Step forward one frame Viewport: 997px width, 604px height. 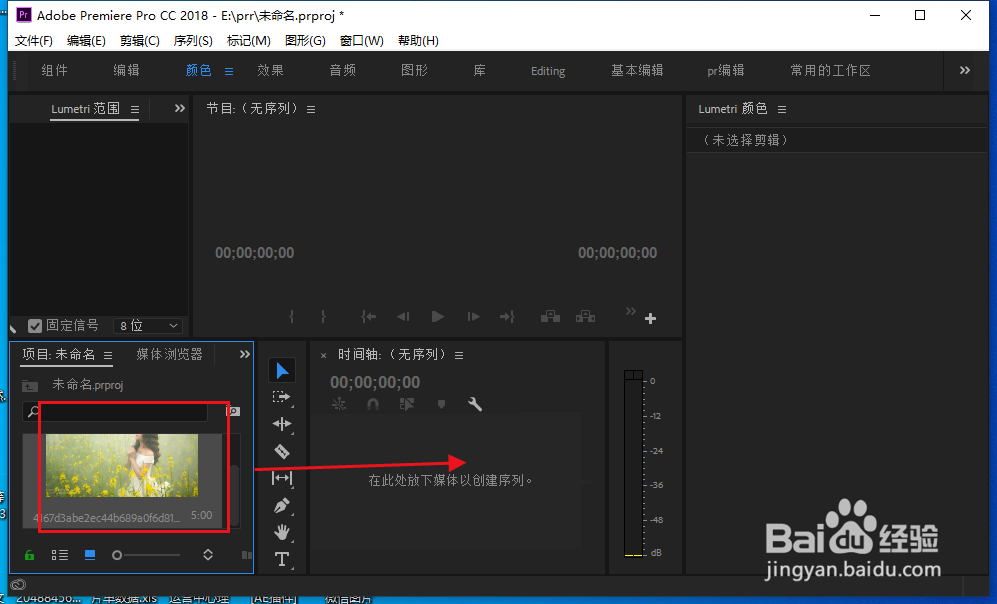click(x=473, y=317)
